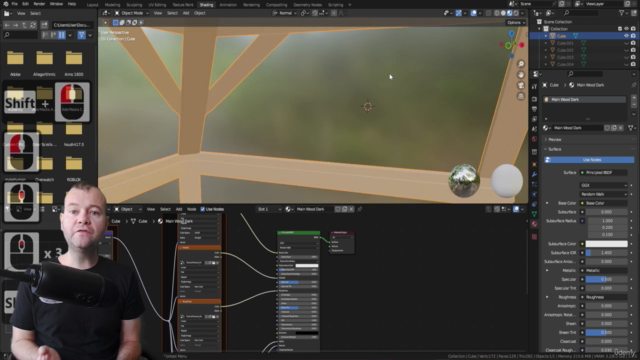Open the Modifier wrench properties tab
Screen dimensions: 640x360
534,175
